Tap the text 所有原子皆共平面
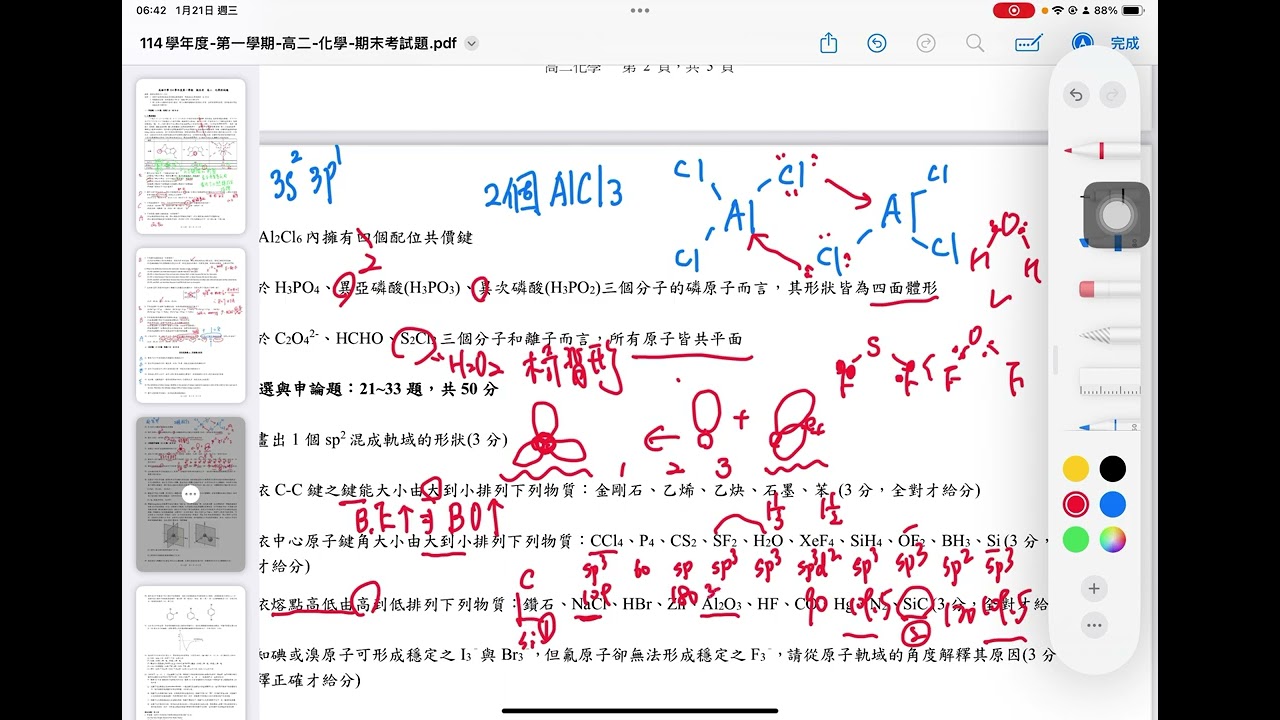Viewport: 1280px width, 720px height. tap(675, 339)
